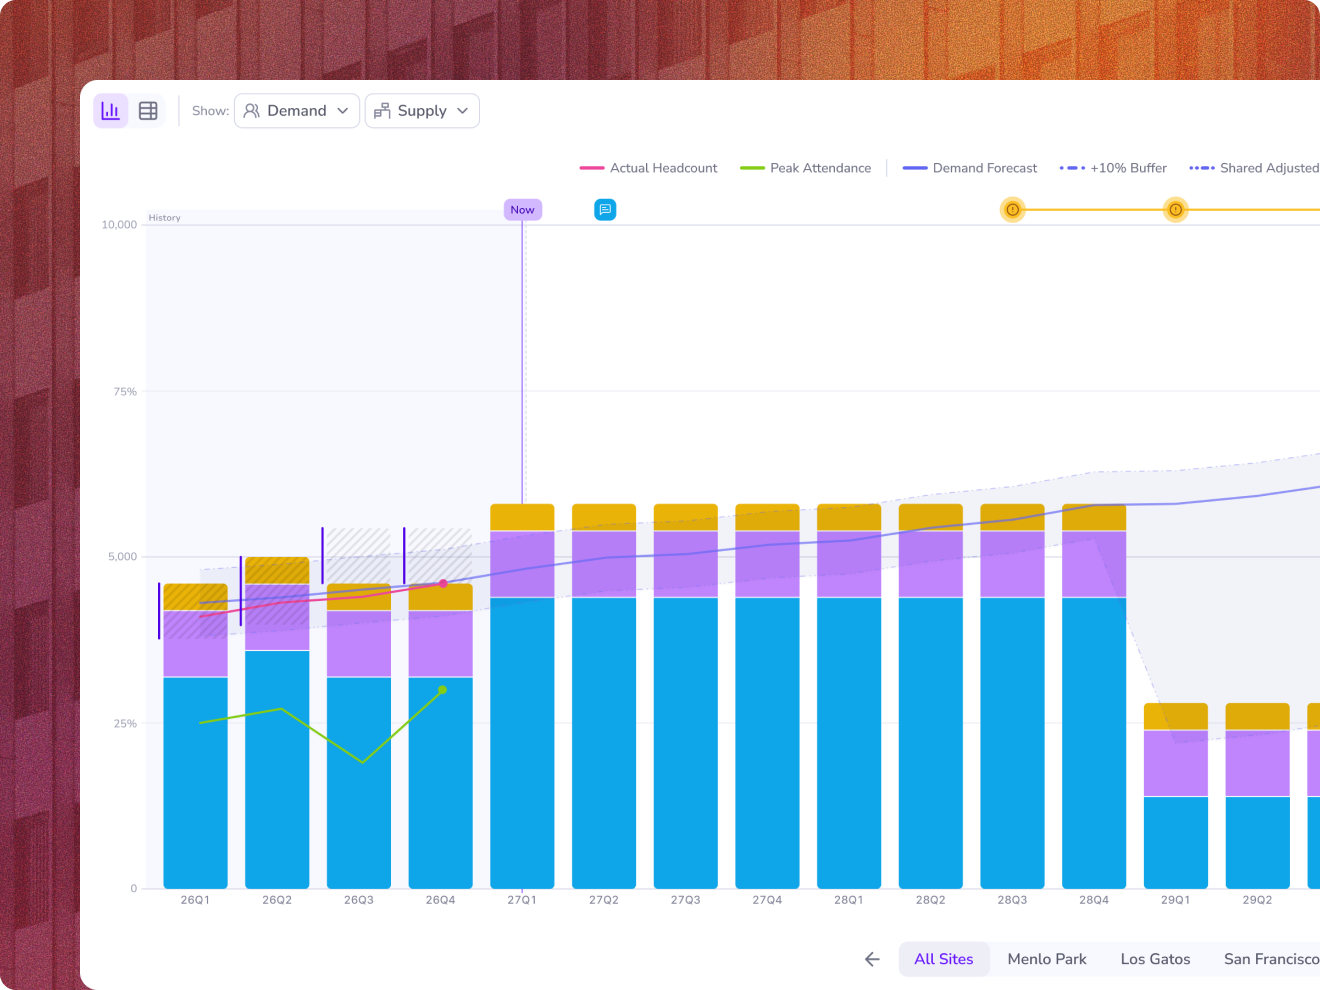The image size is (1320, 990).
Task: Toggle Shared Adjusted legend series
Action: tap(1254, 168)
